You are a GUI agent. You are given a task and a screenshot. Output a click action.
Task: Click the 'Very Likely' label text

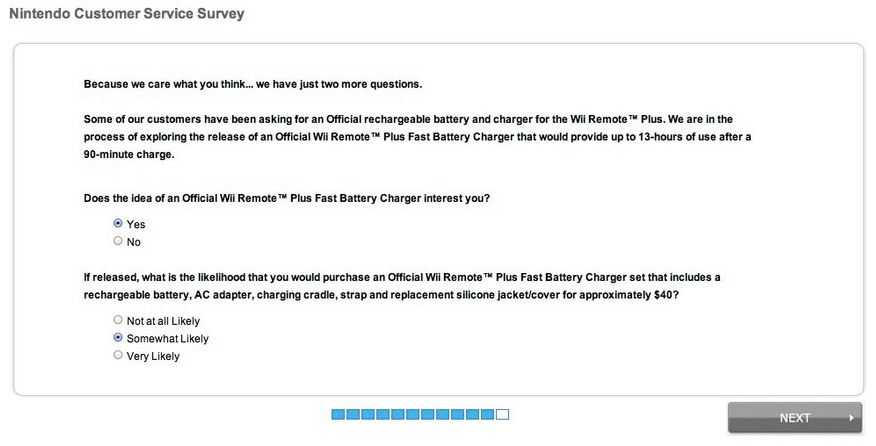(153, 356)
